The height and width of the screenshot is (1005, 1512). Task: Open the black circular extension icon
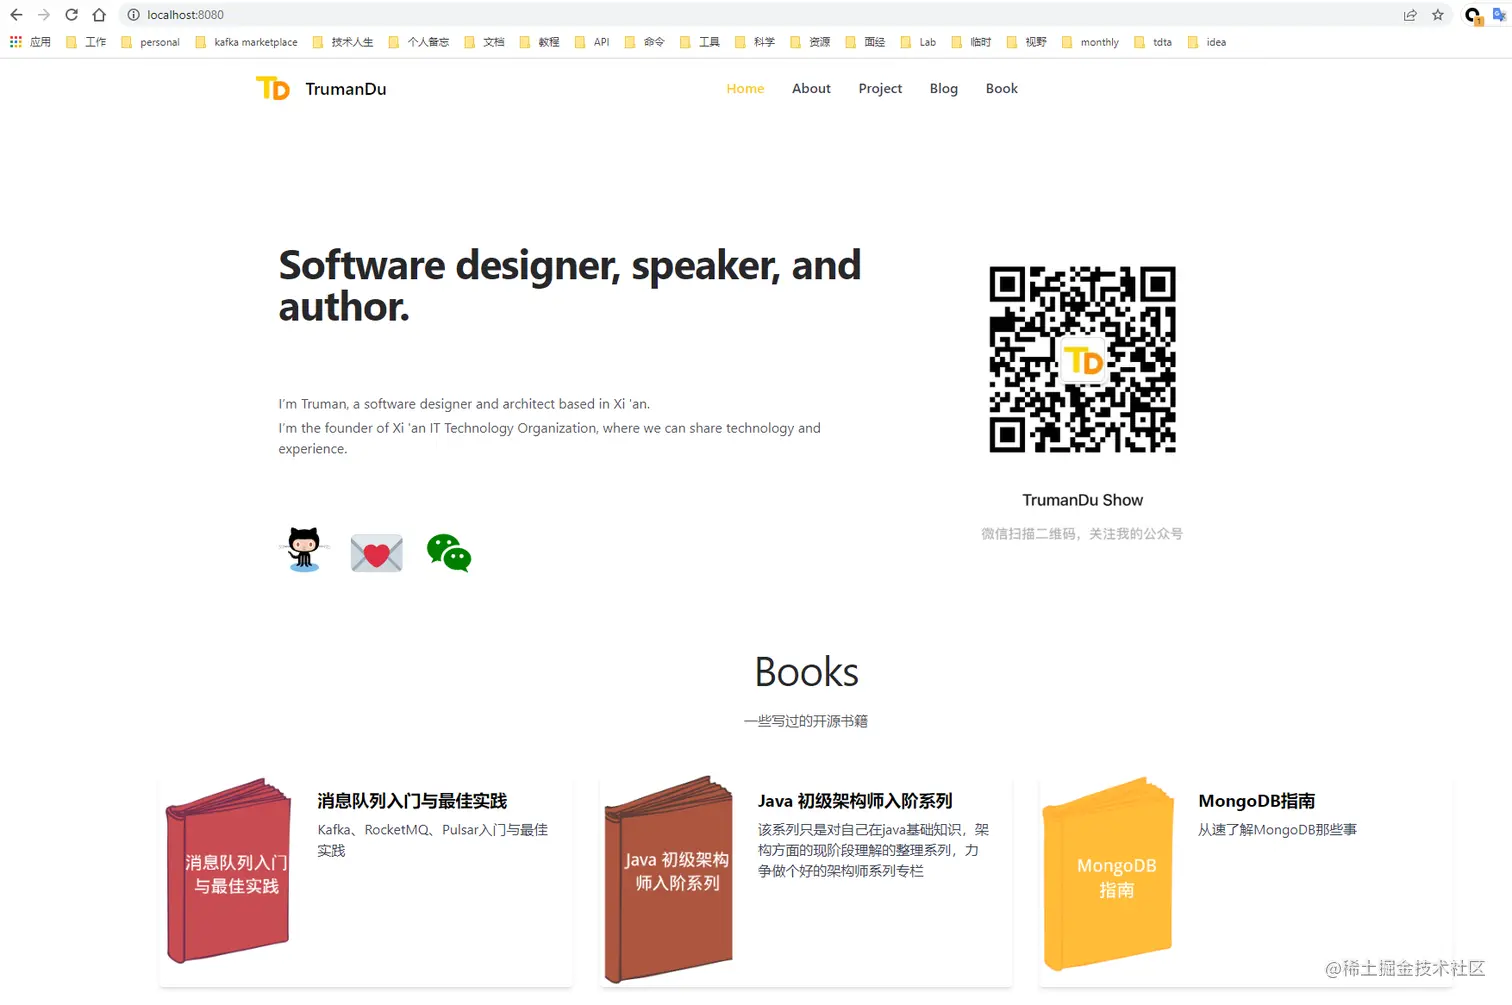click(1473, 15)
